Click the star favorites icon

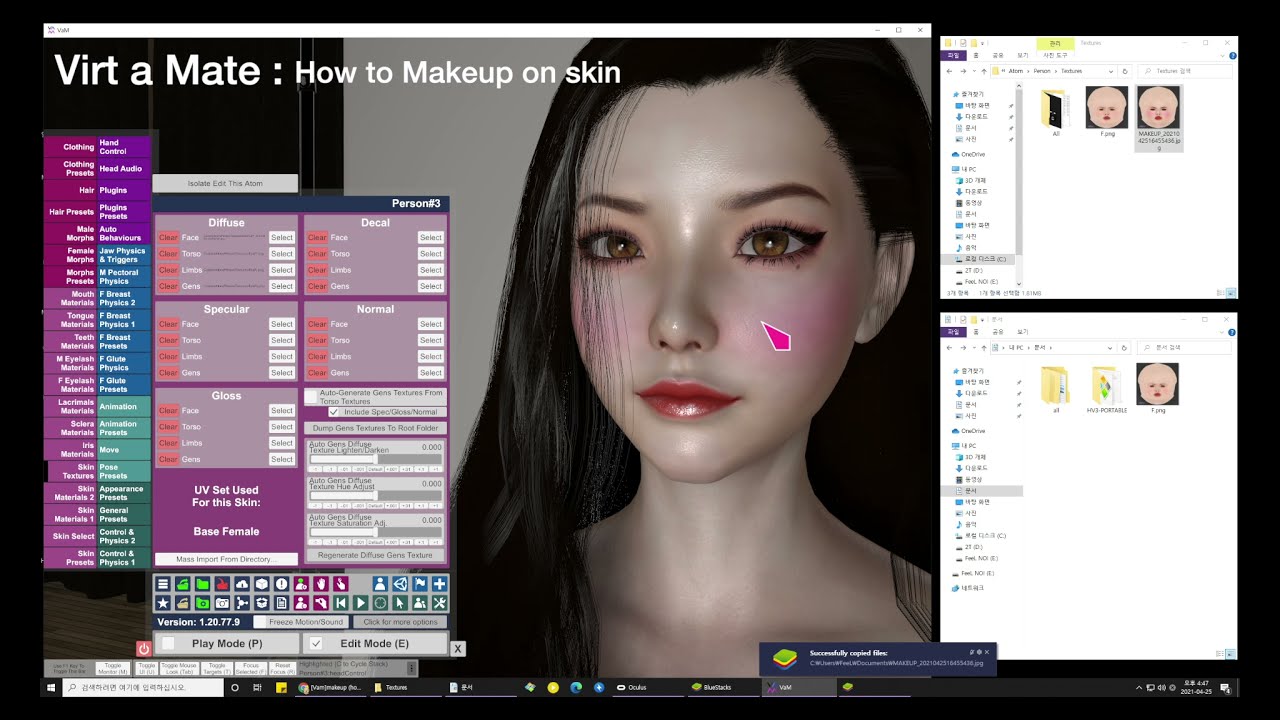(163, 603)
